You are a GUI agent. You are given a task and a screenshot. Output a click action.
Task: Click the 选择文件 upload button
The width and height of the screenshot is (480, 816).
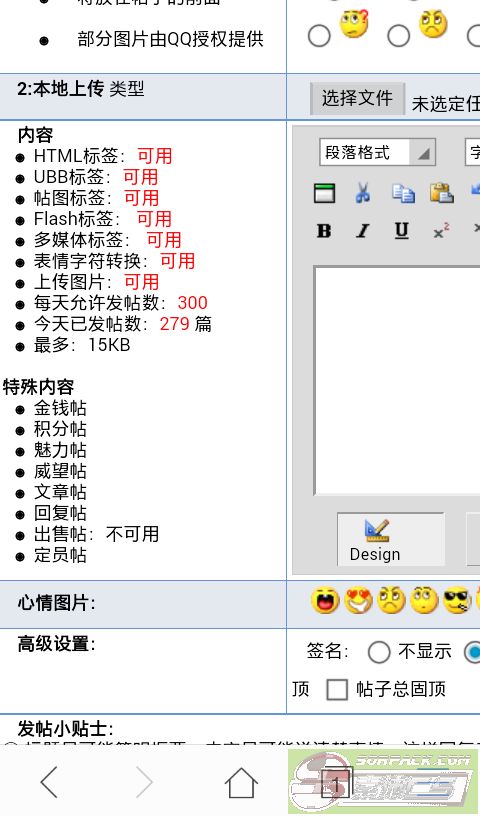click(x=357, y=98)
